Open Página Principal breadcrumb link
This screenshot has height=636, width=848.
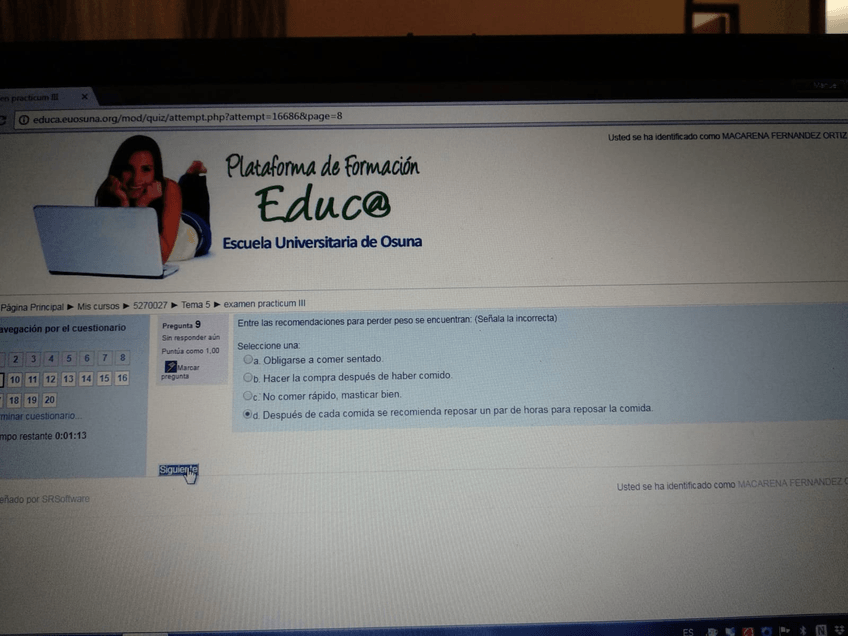point(32,307)
